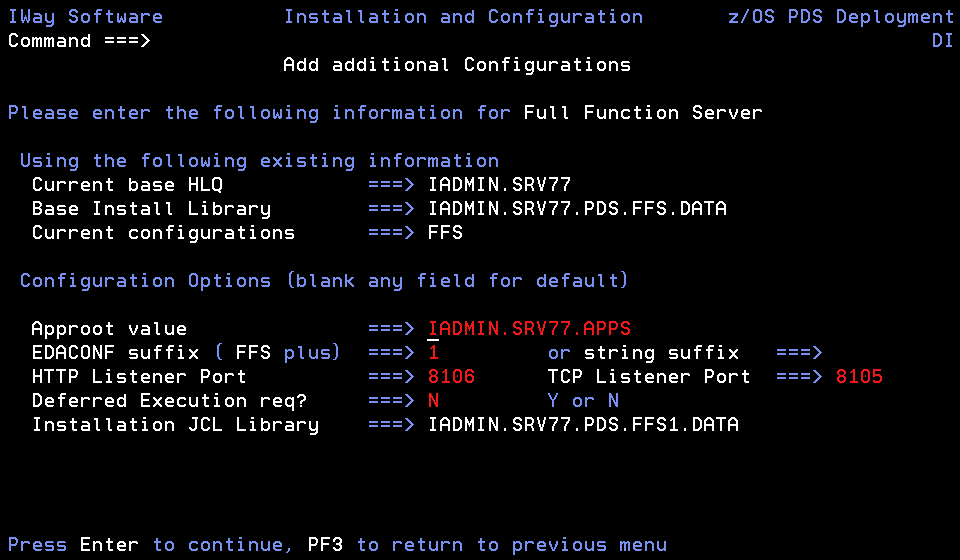The width and height of the screenshot is (960, 560).
Task: Click the DI panel identifier
Action: (x=942, y=41)
